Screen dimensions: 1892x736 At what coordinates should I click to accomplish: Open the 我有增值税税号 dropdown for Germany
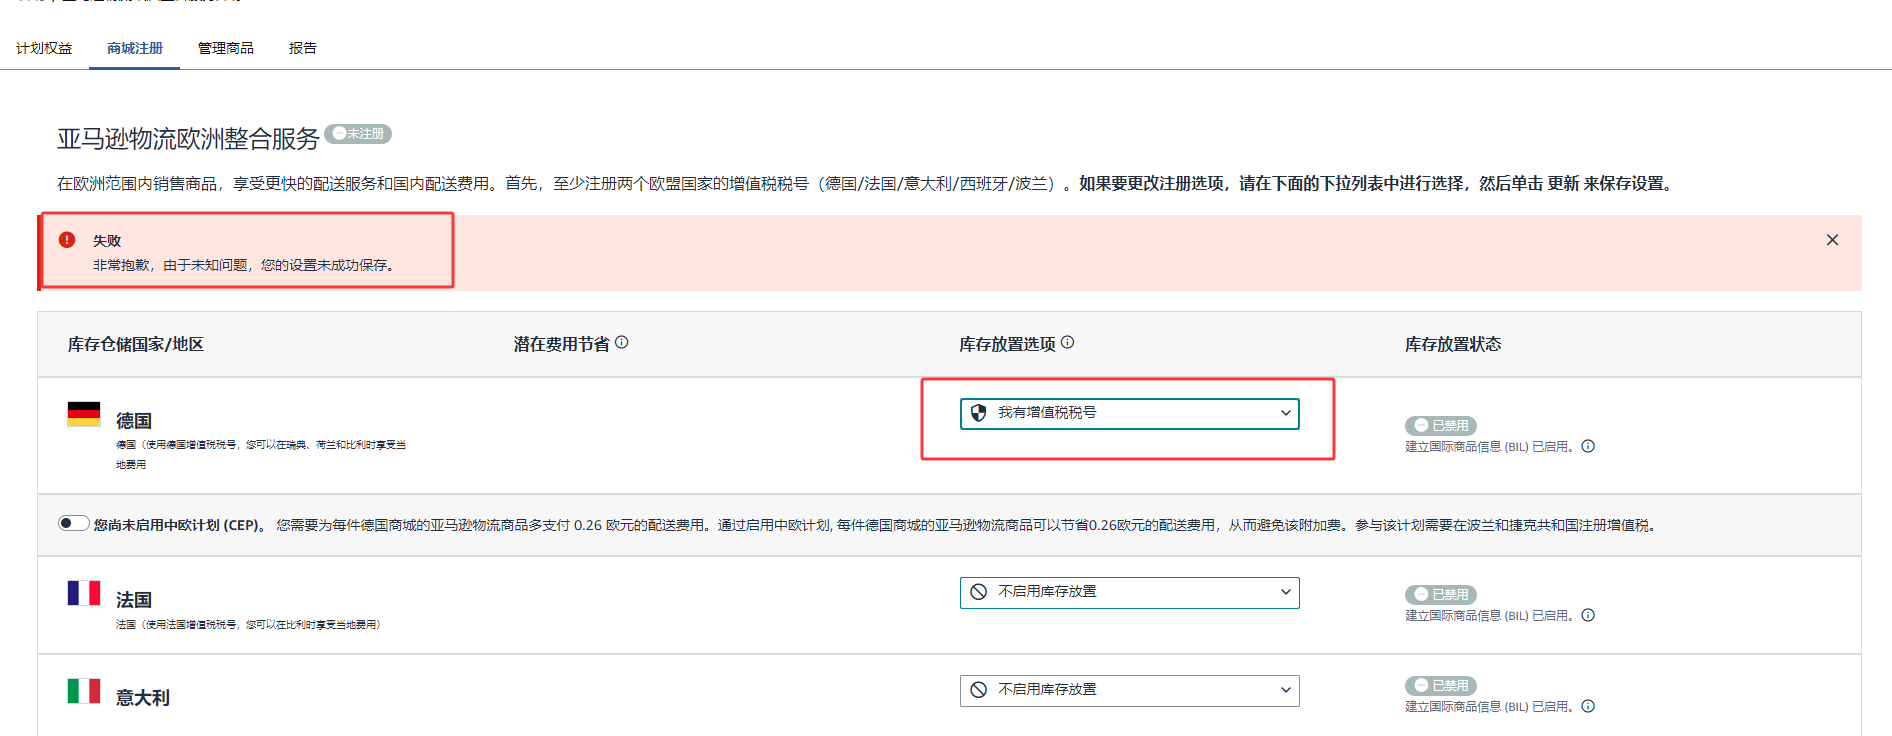pyautogui.click(x=1130, y=413)
